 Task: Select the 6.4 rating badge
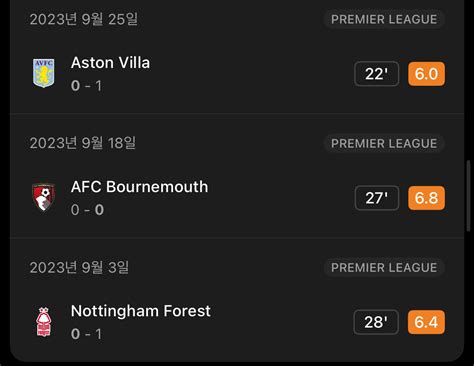[426, 322]
